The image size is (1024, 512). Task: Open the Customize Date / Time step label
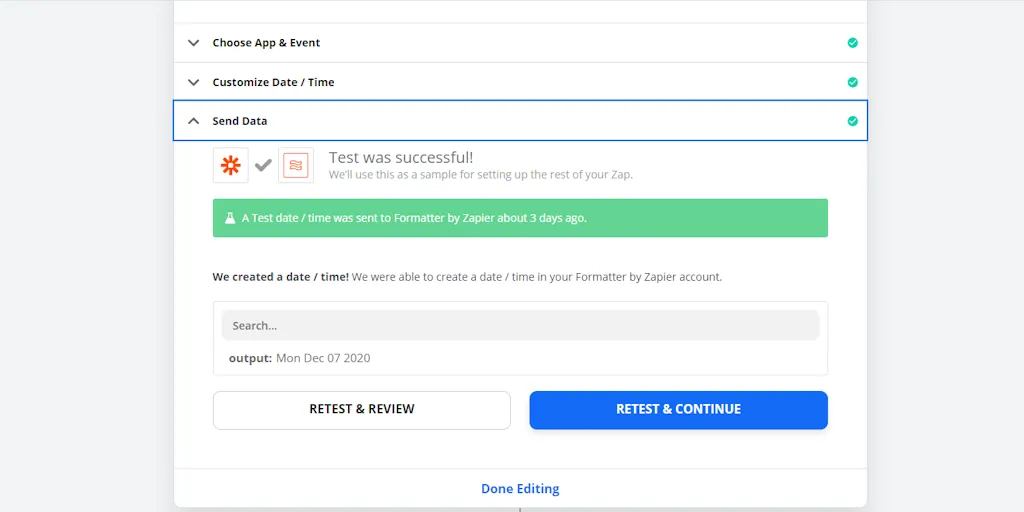[x=273, y=82]
